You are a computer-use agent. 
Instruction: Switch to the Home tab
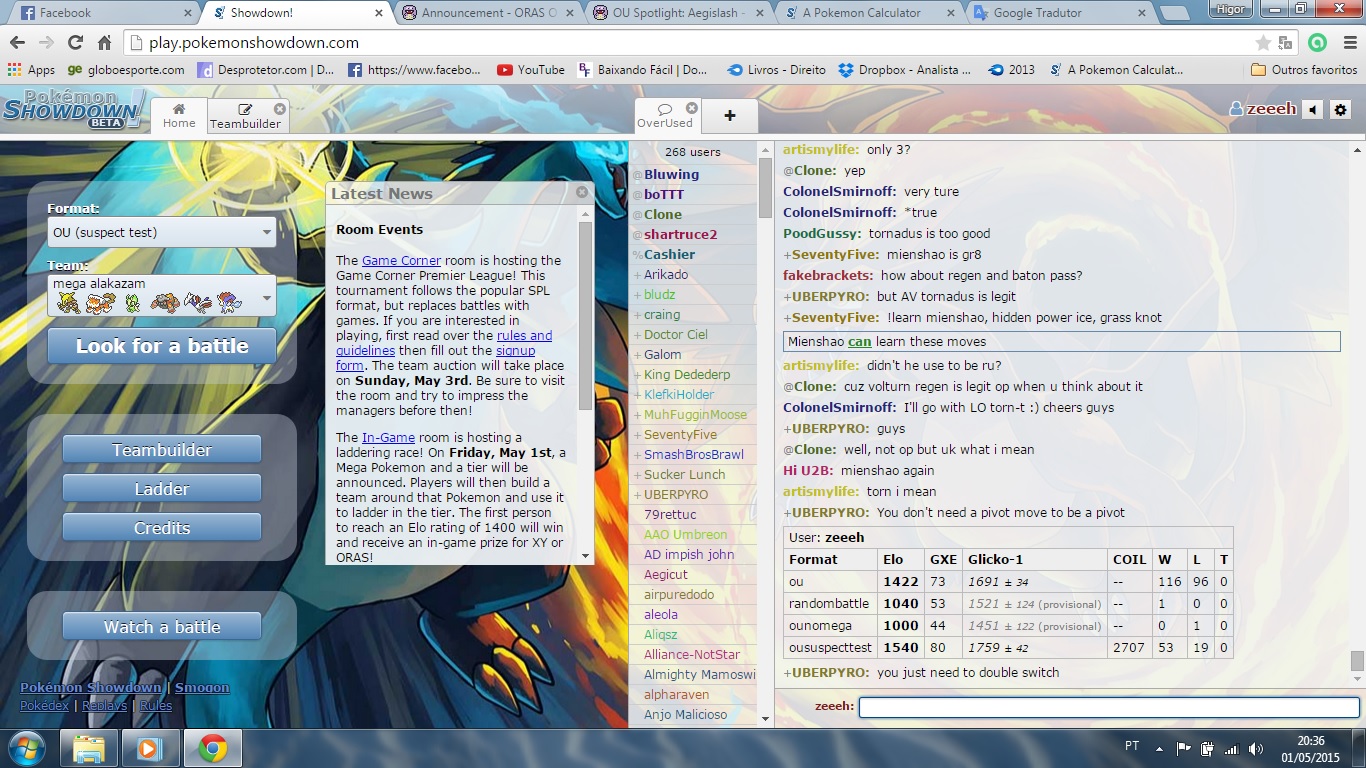(x=179, y=116)
